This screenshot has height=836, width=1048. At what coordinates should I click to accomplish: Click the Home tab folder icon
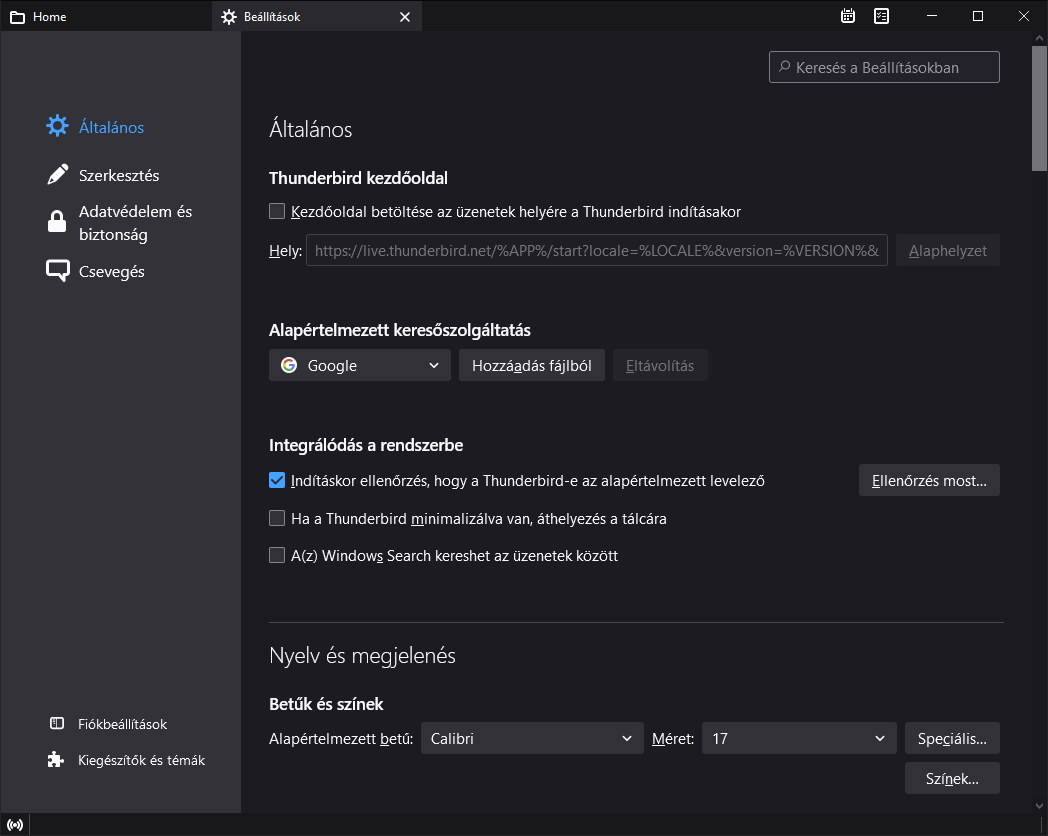coord(17,17)
